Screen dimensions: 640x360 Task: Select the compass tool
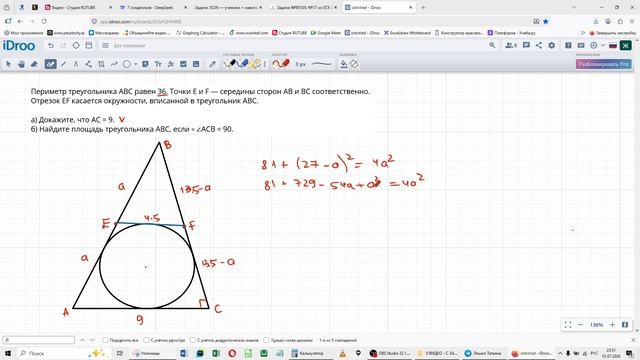(x=76, y=64)
